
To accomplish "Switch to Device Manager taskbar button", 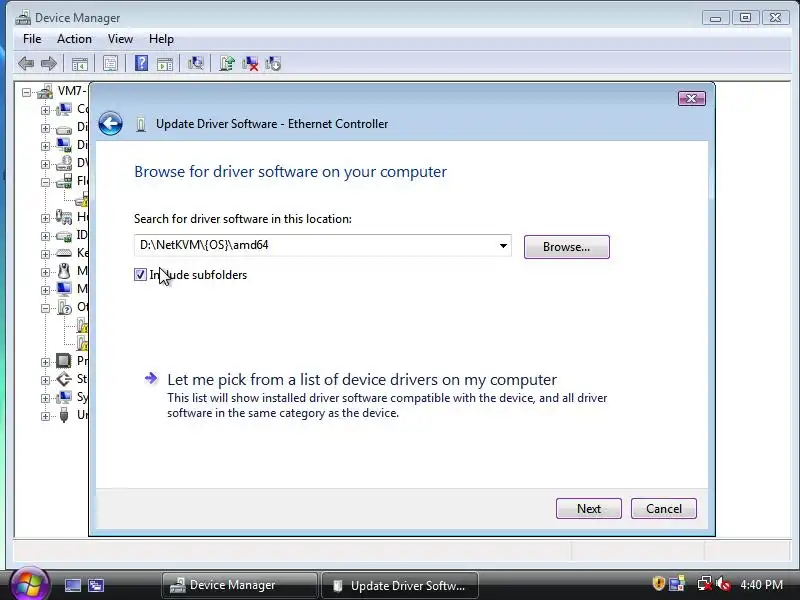I will 239,585.
